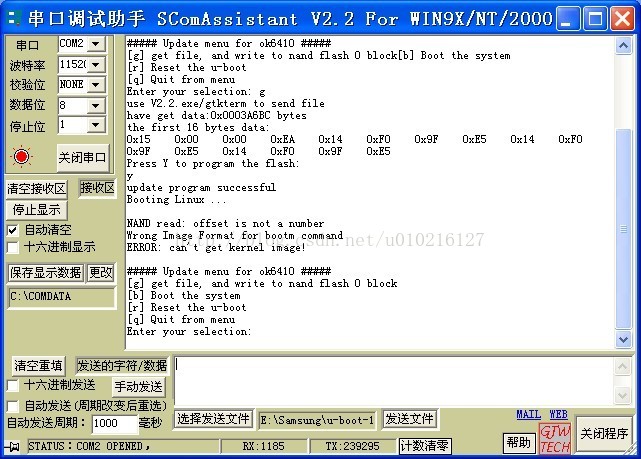Click the 帮助 button
The height and width of the screenshot is (459, 641).
(x=519, y=442)
